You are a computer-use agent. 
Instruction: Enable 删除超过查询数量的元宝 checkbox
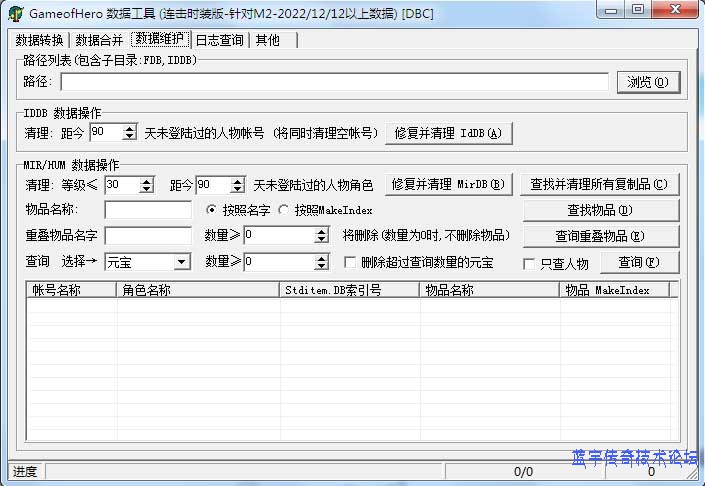click(x=350, y=262)
